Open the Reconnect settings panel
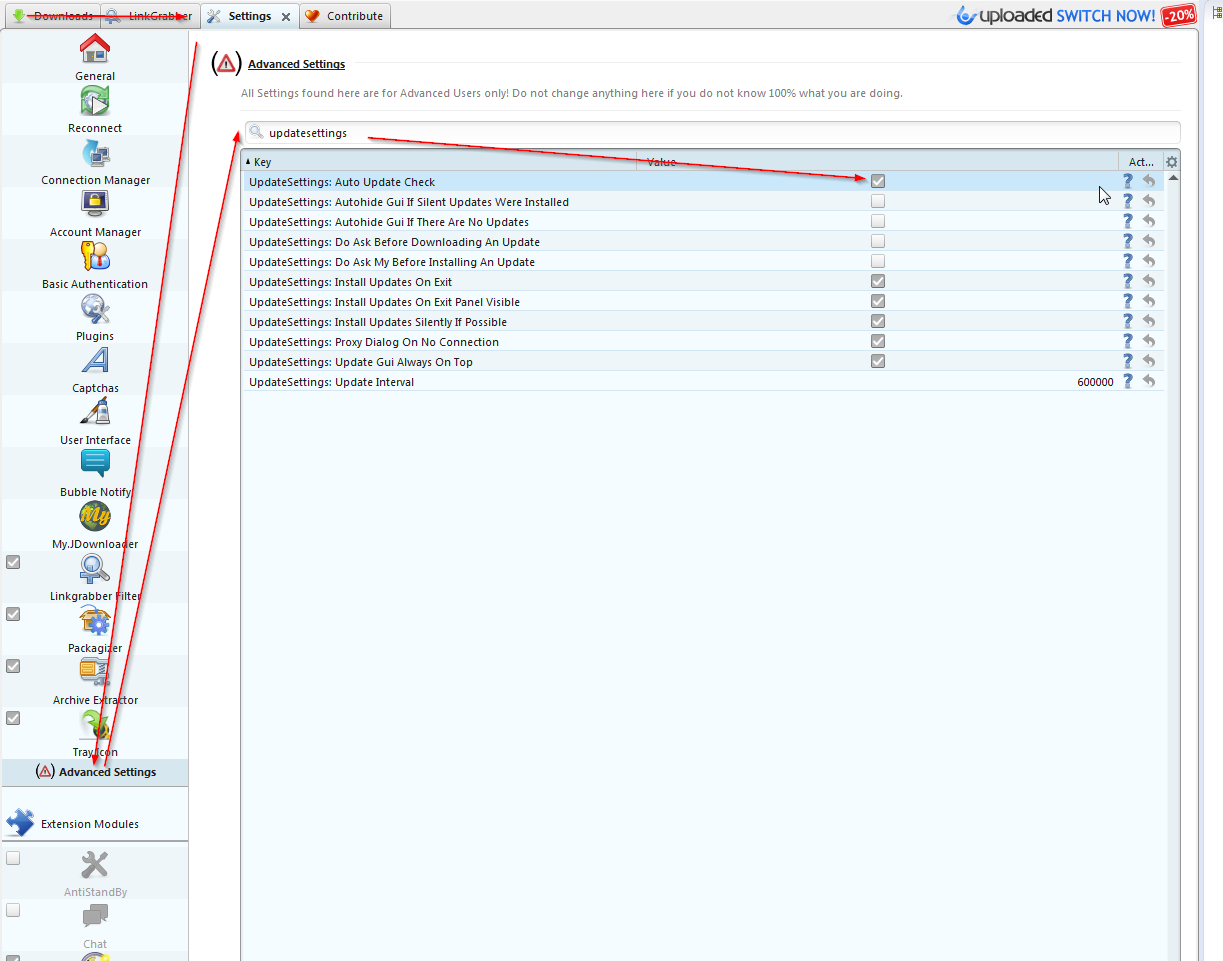 tap(95, 108)
